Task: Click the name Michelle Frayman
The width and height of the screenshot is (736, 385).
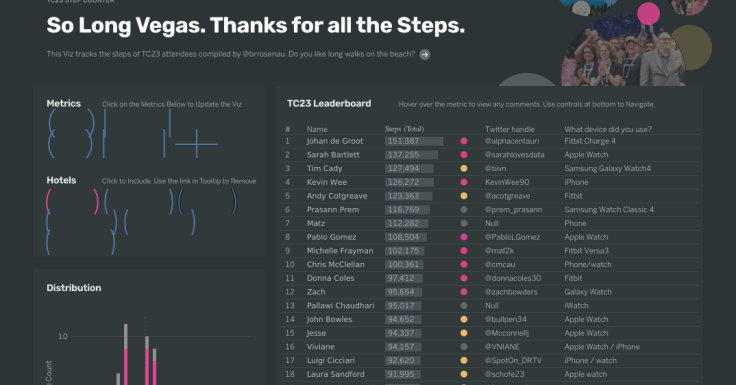Action: point(340,251)
